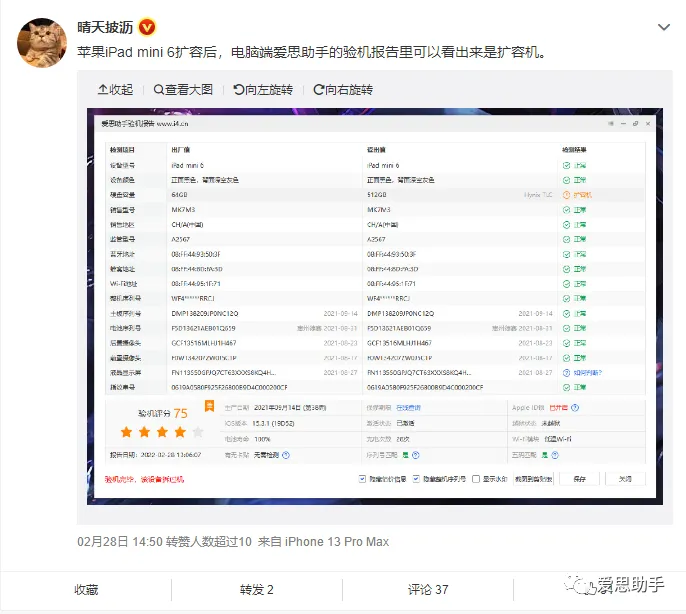Collapse the image with 收起
Image resolution: width=686 pixels, height=614 pixels.
coord(116,90)
